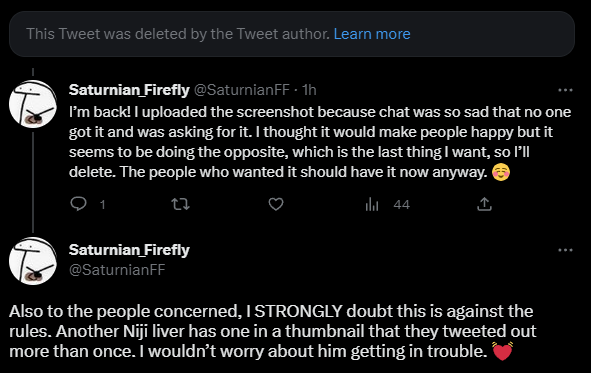Click the @SaturnianFF handle under the bottom name
Screen dimensions: 591x373
117,269
